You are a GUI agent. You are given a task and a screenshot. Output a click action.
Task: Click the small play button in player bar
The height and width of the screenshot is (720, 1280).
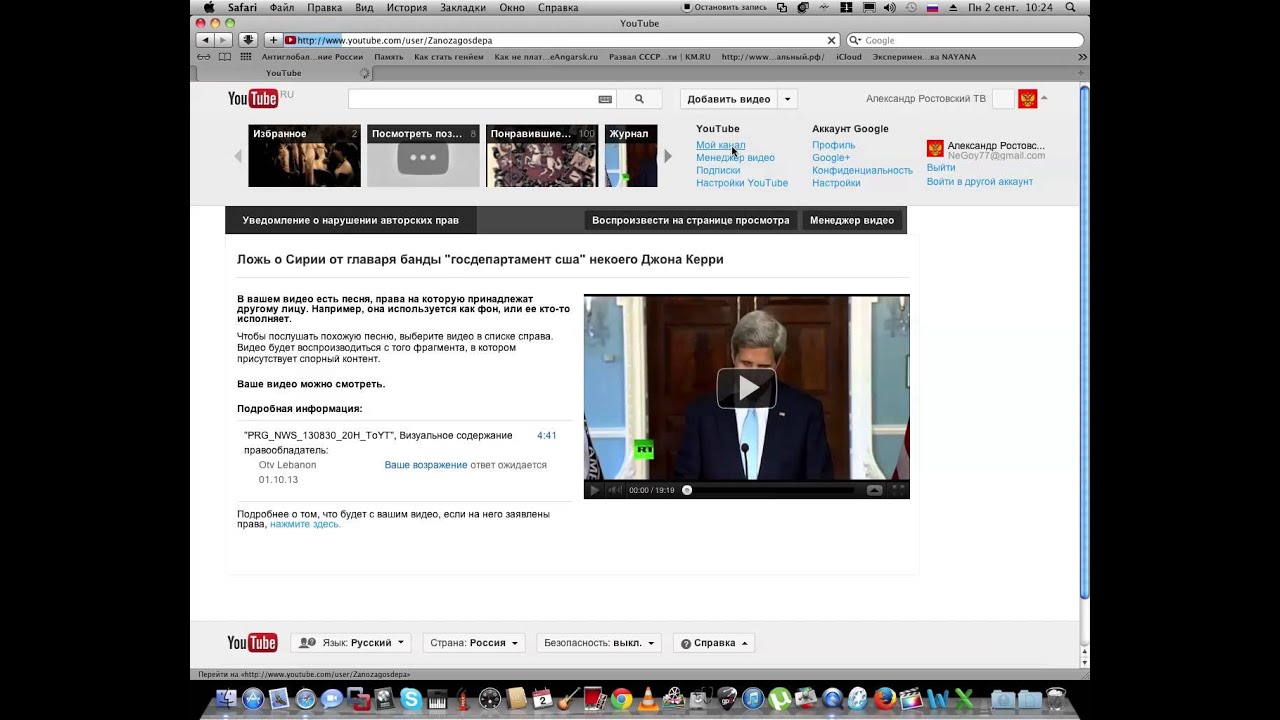pos(595,490)
